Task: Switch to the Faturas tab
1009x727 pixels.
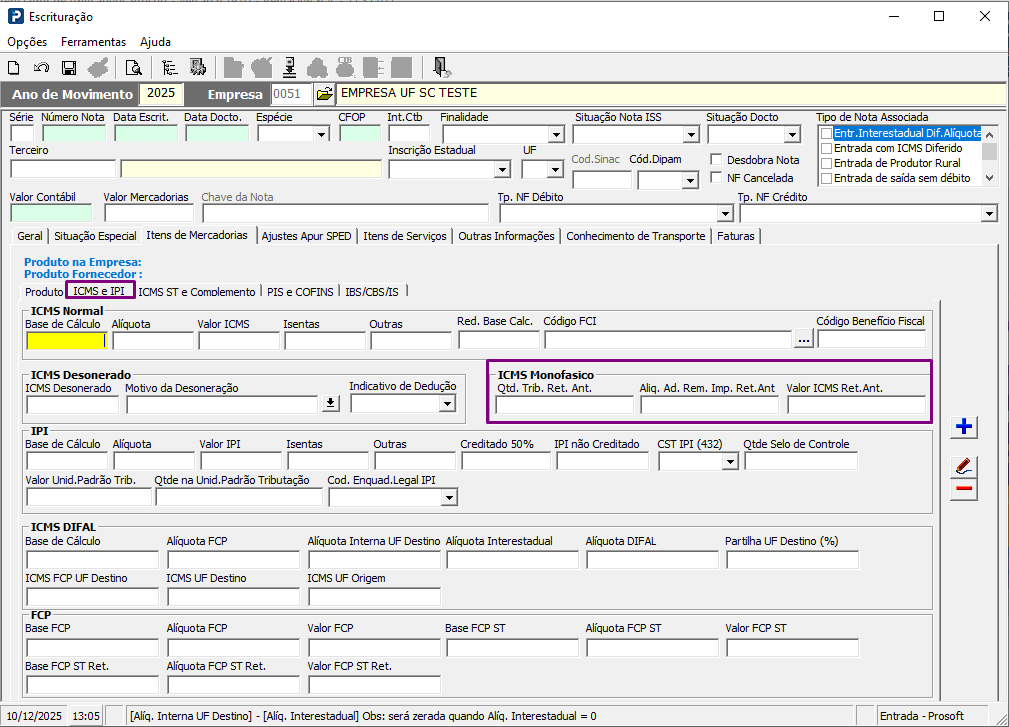Action: [x=736, y=236]
